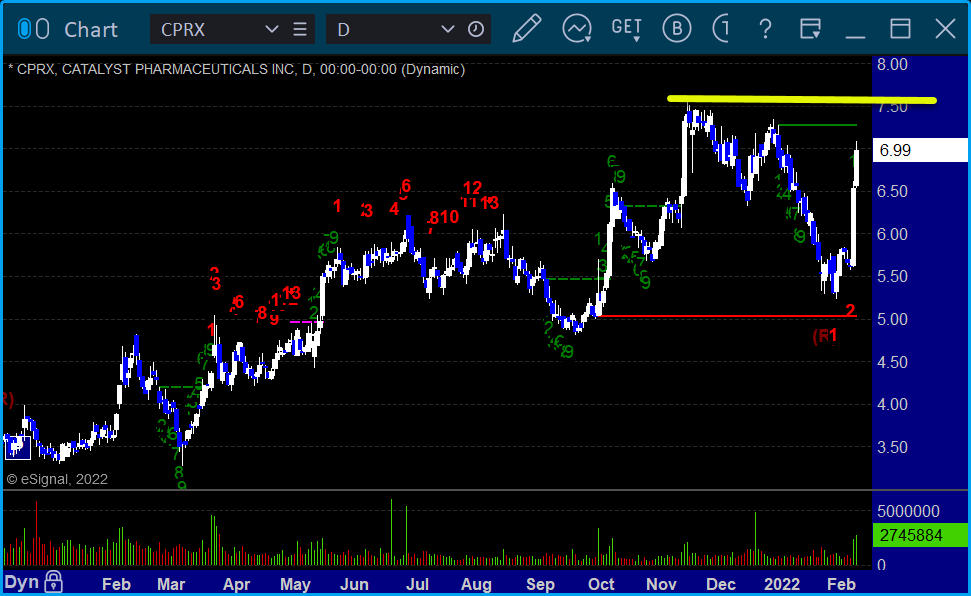Click the 2745884 volume value label

click(920, 535)
